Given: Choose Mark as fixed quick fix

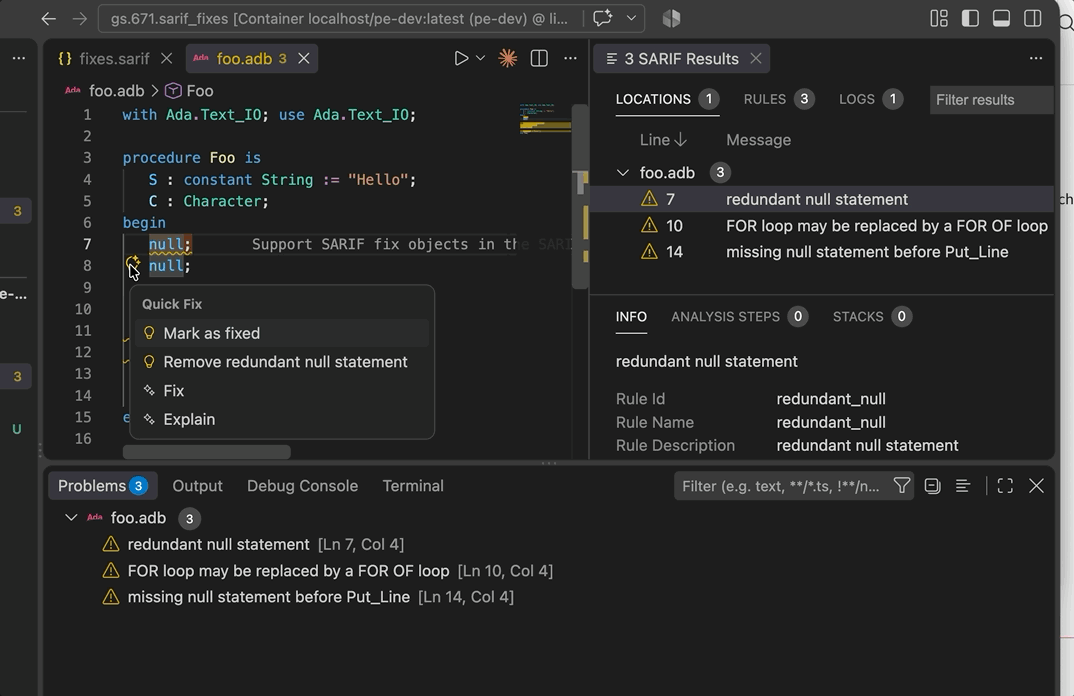Looking at the screenshot, I should coord(282,334).
